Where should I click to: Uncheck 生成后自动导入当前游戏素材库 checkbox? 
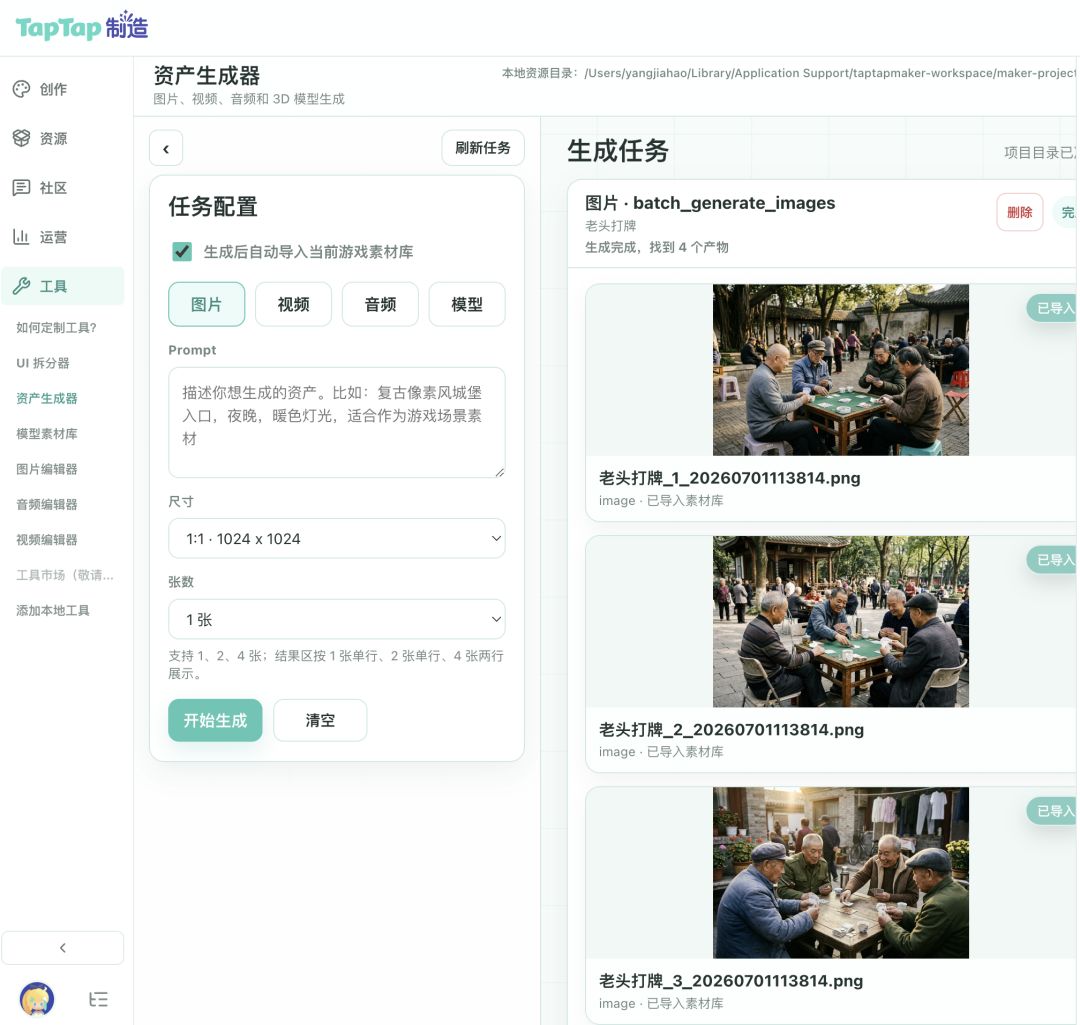182,251
